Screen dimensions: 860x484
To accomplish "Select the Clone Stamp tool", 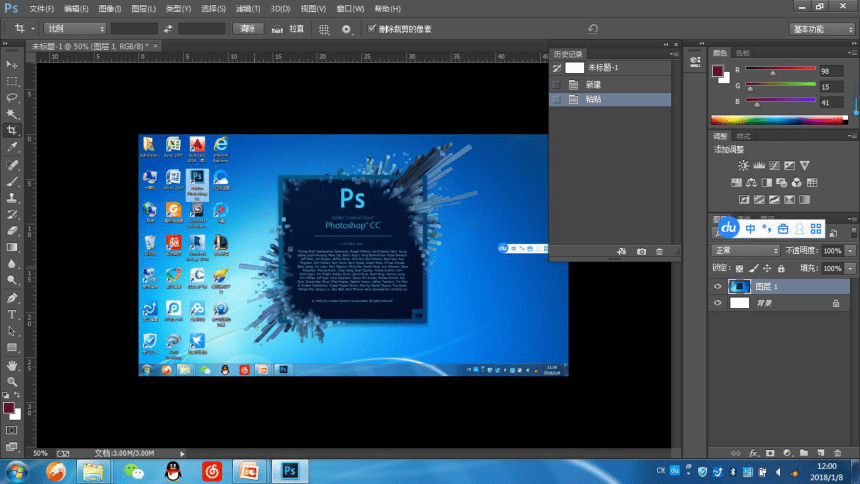I will point(12,198).
